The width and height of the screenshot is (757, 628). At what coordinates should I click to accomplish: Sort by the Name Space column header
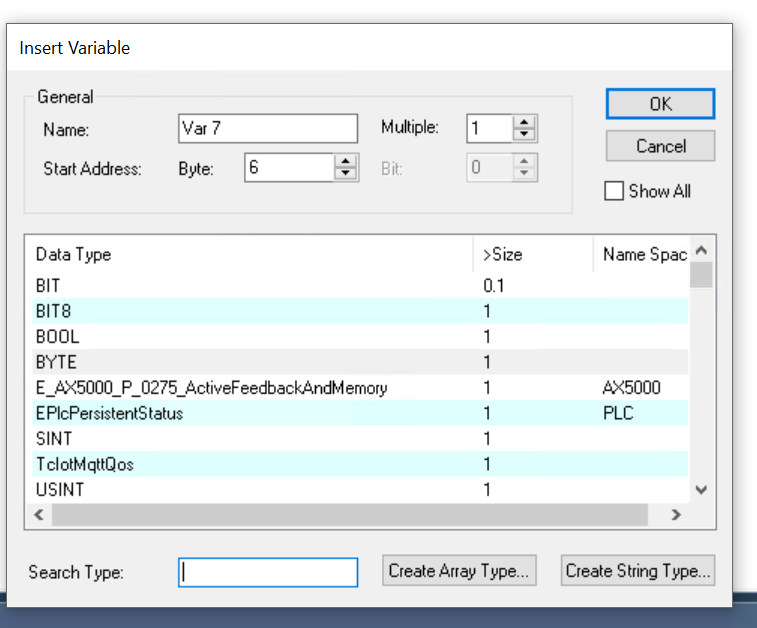pos(641,254)
